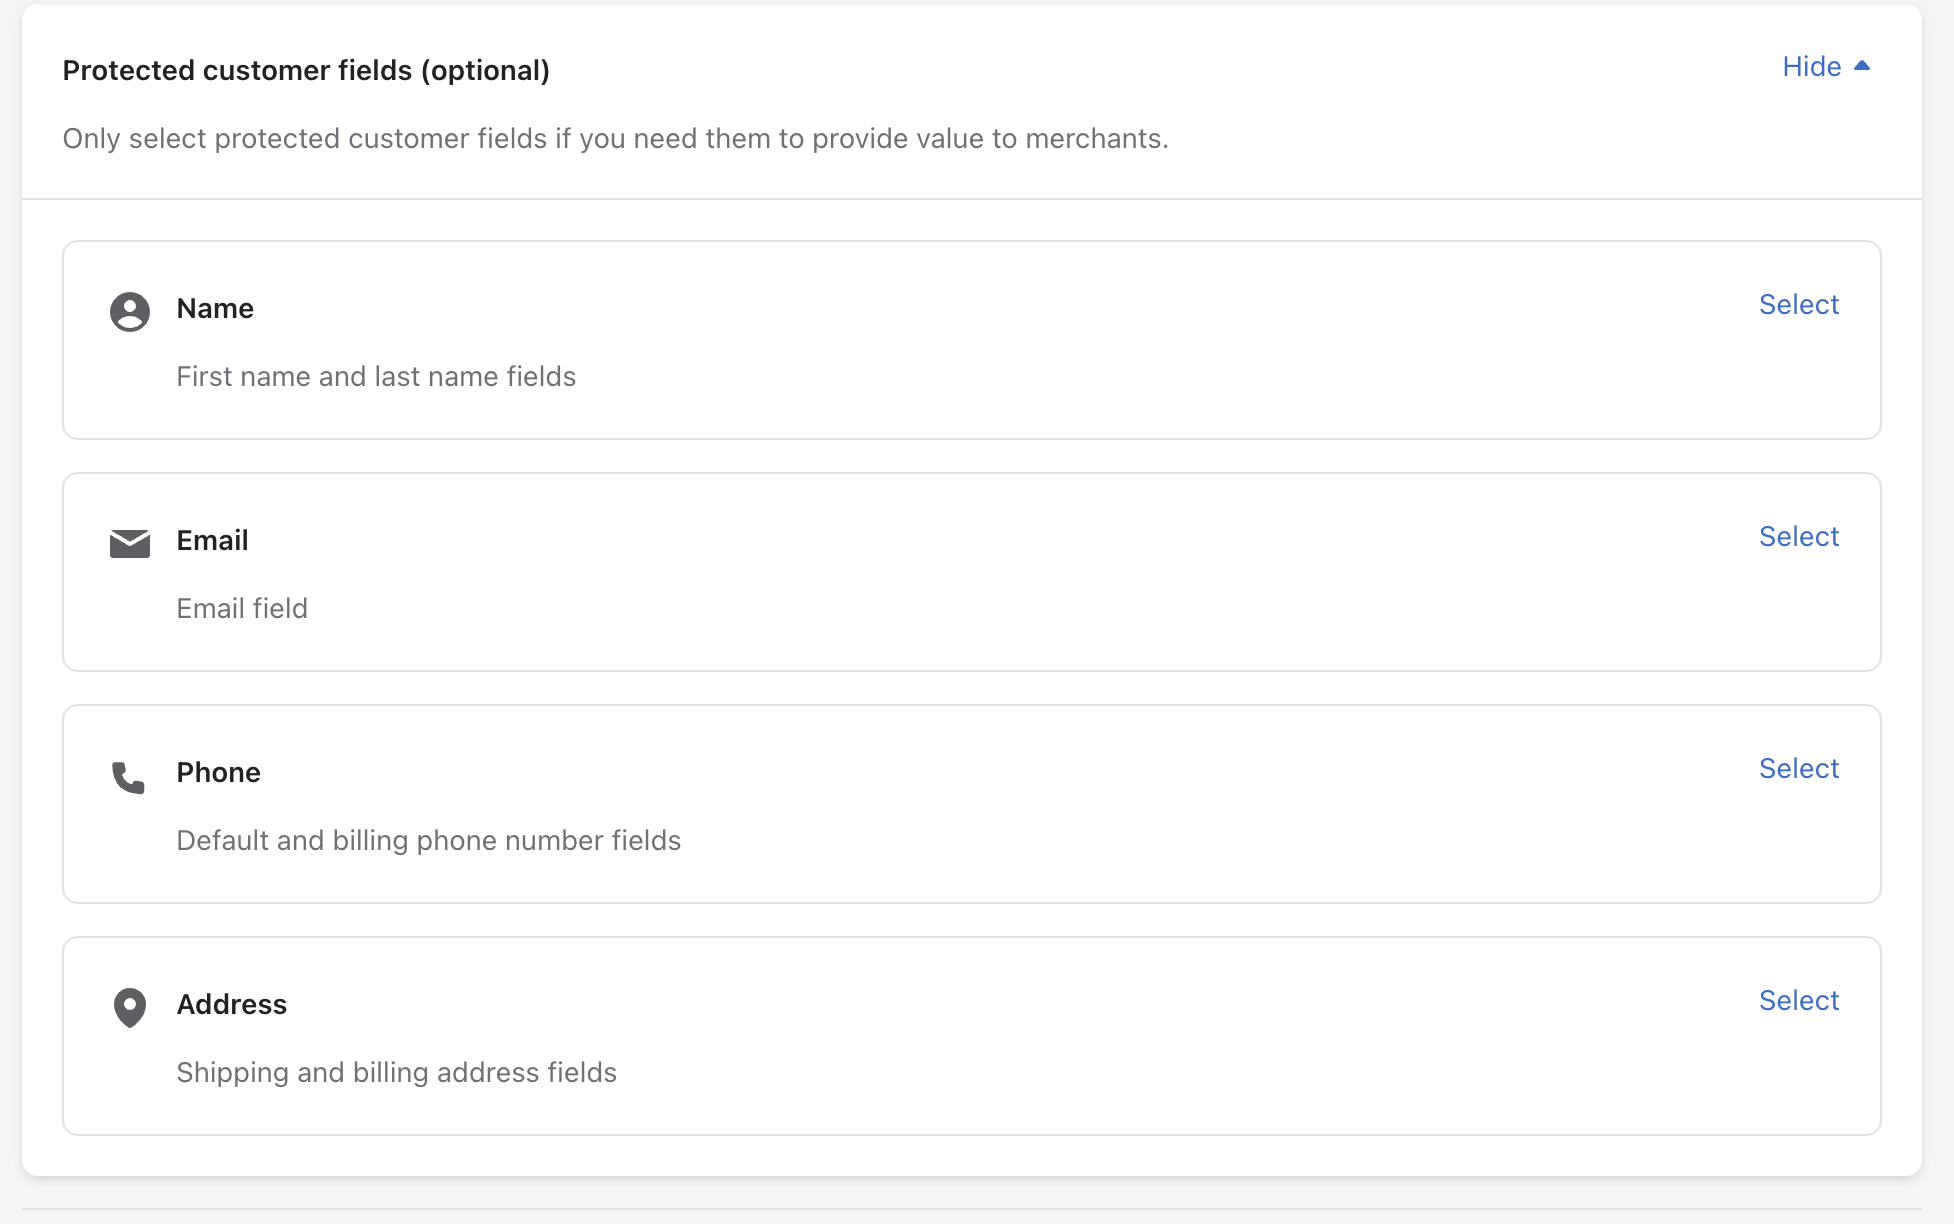Viewport: 1954px width, 1224px height.
Task: Click the location pin icon beside Address
Action: (x=129, y=1008)
